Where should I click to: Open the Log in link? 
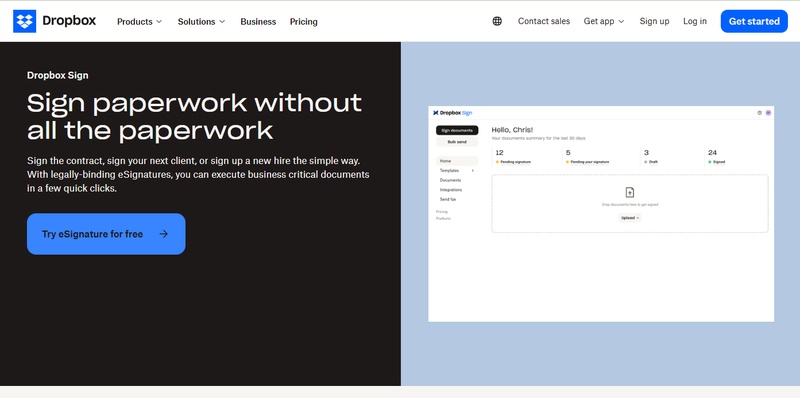click(x=695, y=21)
